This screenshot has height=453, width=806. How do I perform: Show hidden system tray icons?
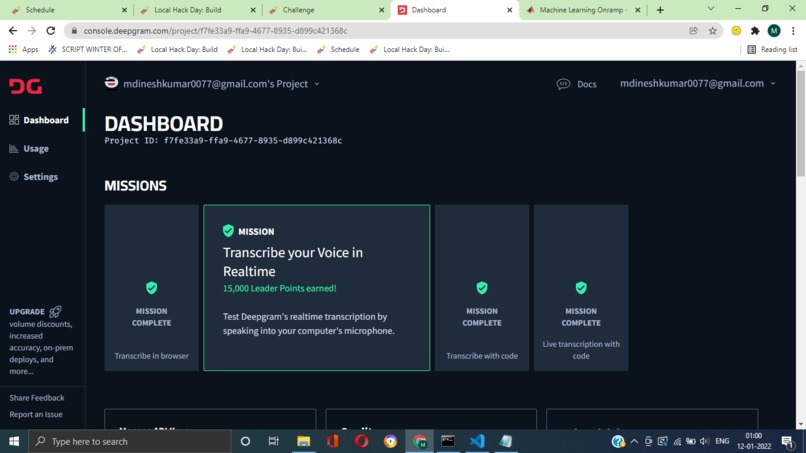point(634,441)
